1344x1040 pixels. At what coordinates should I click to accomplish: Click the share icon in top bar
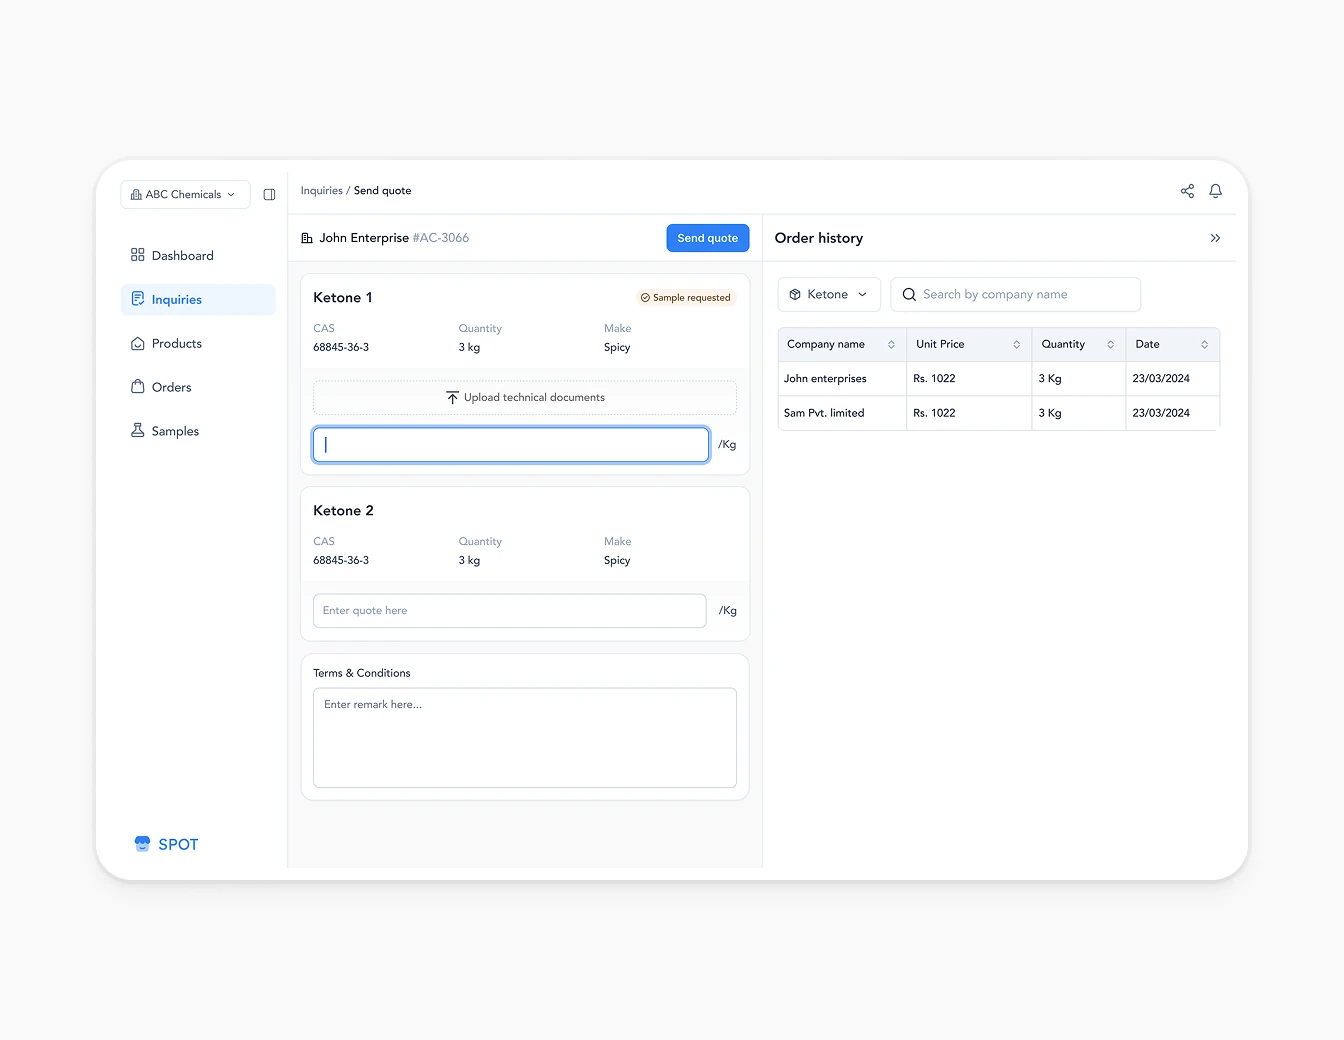[1187, 190]
